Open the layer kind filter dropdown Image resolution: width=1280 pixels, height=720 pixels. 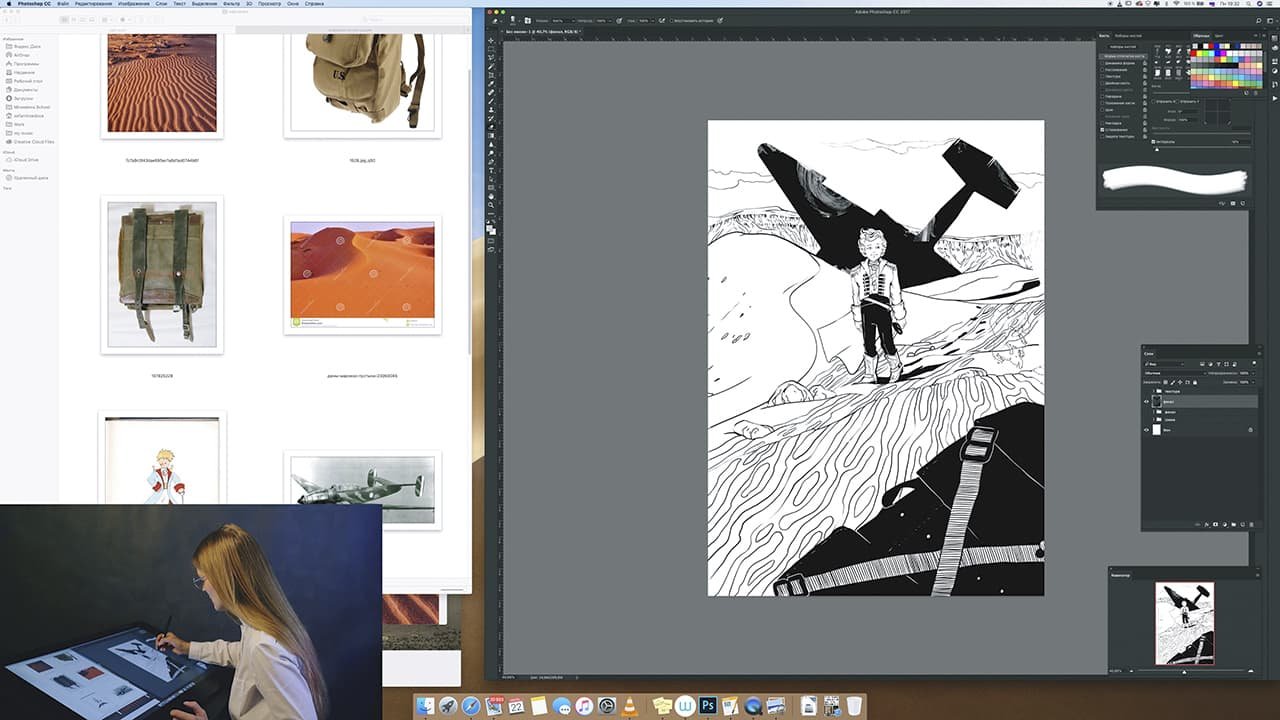pyautogui.click(x=1164, y=364)
